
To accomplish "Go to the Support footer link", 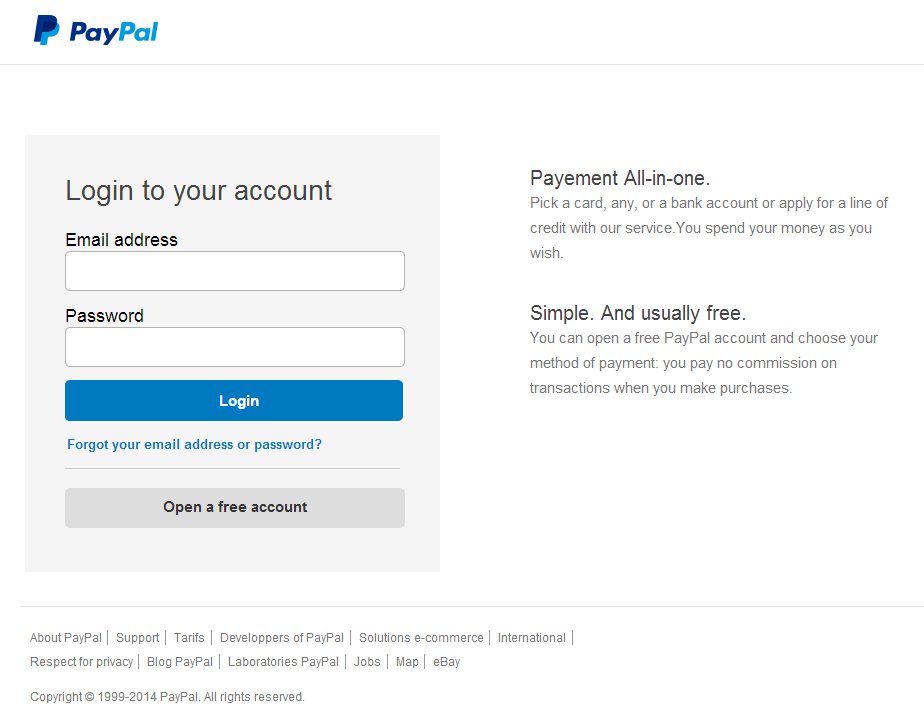I will (138, 638).
